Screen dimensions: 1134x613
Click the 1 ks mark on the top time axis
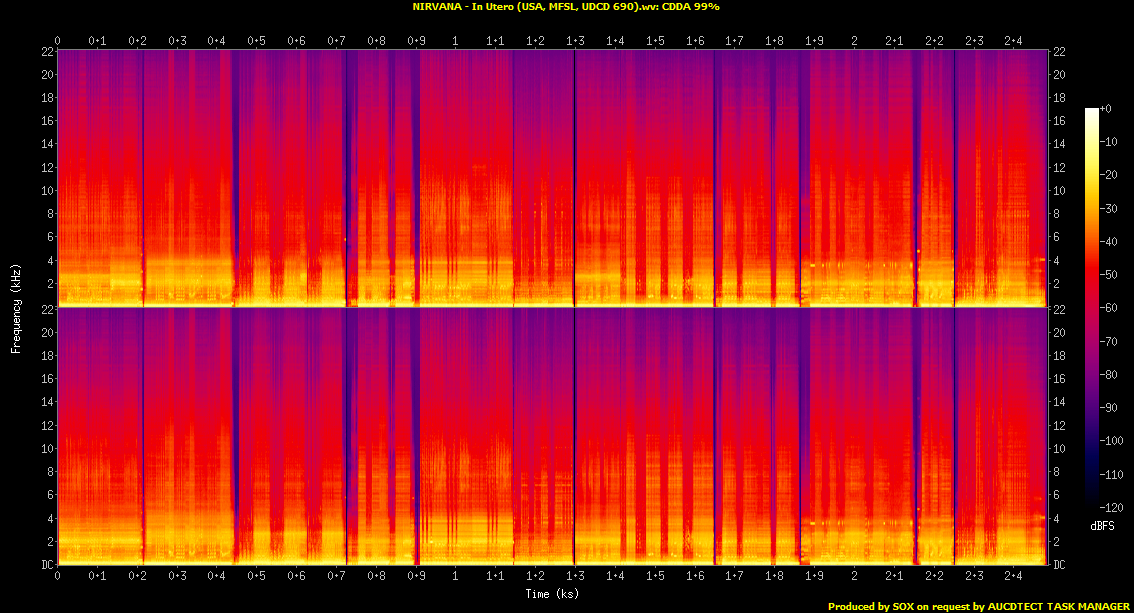pos(456,41)
